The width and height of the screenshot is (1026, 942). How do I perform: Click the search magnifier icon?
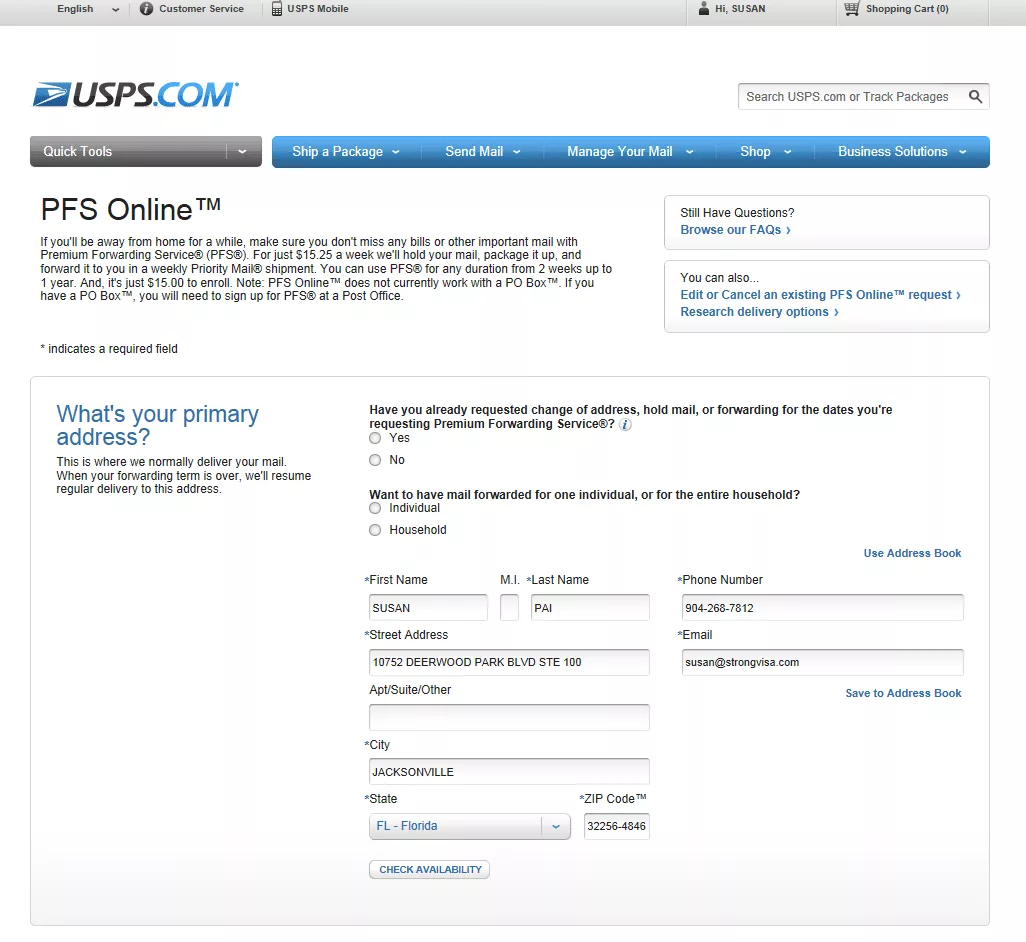tap(975, 96)
